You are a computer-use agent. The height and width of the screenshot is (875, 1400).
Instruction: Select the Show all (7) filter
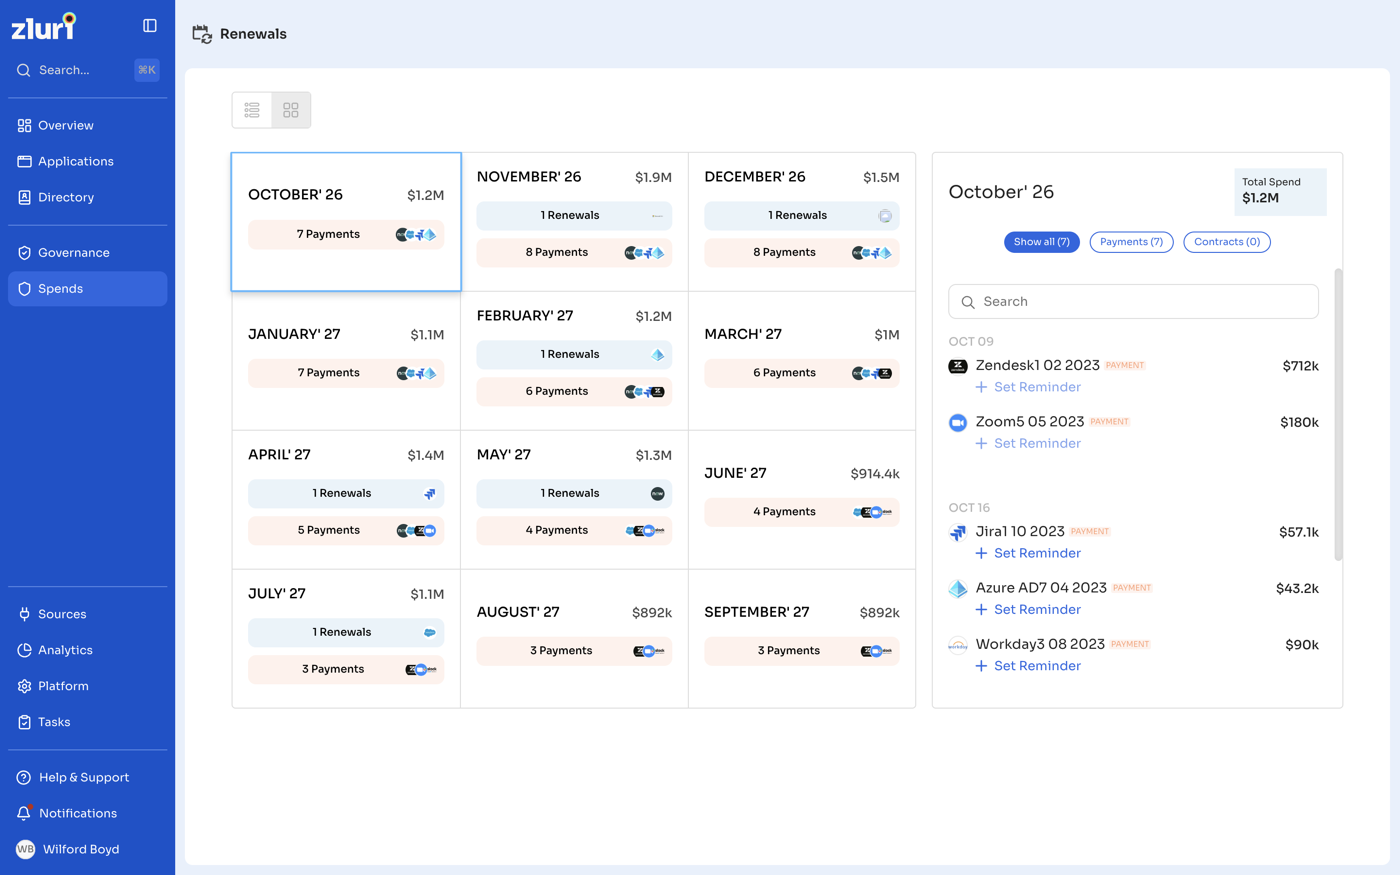[1041, 242]
